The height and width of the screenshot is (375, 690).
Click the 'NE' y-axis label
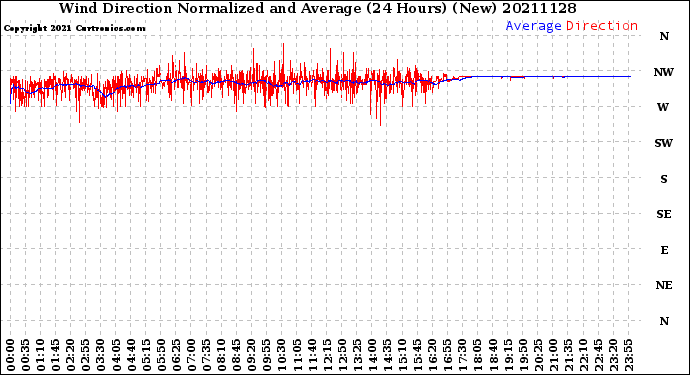coord(664,286)
